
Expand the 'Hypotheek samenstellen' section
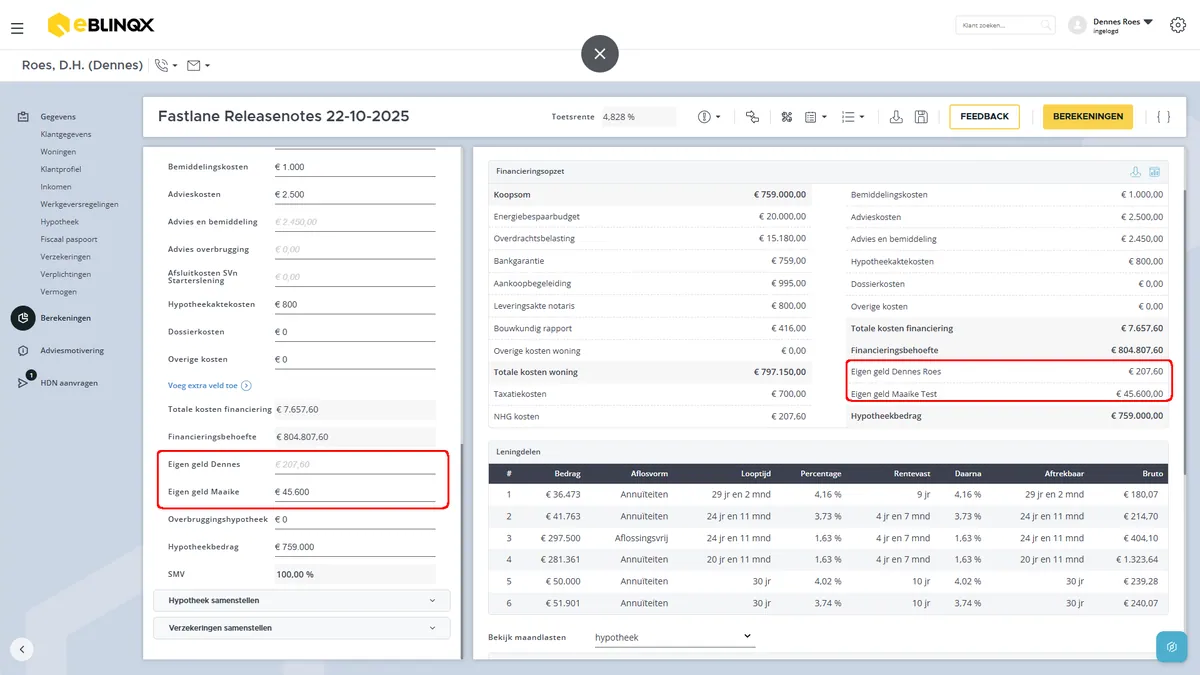tap(302, 600)
